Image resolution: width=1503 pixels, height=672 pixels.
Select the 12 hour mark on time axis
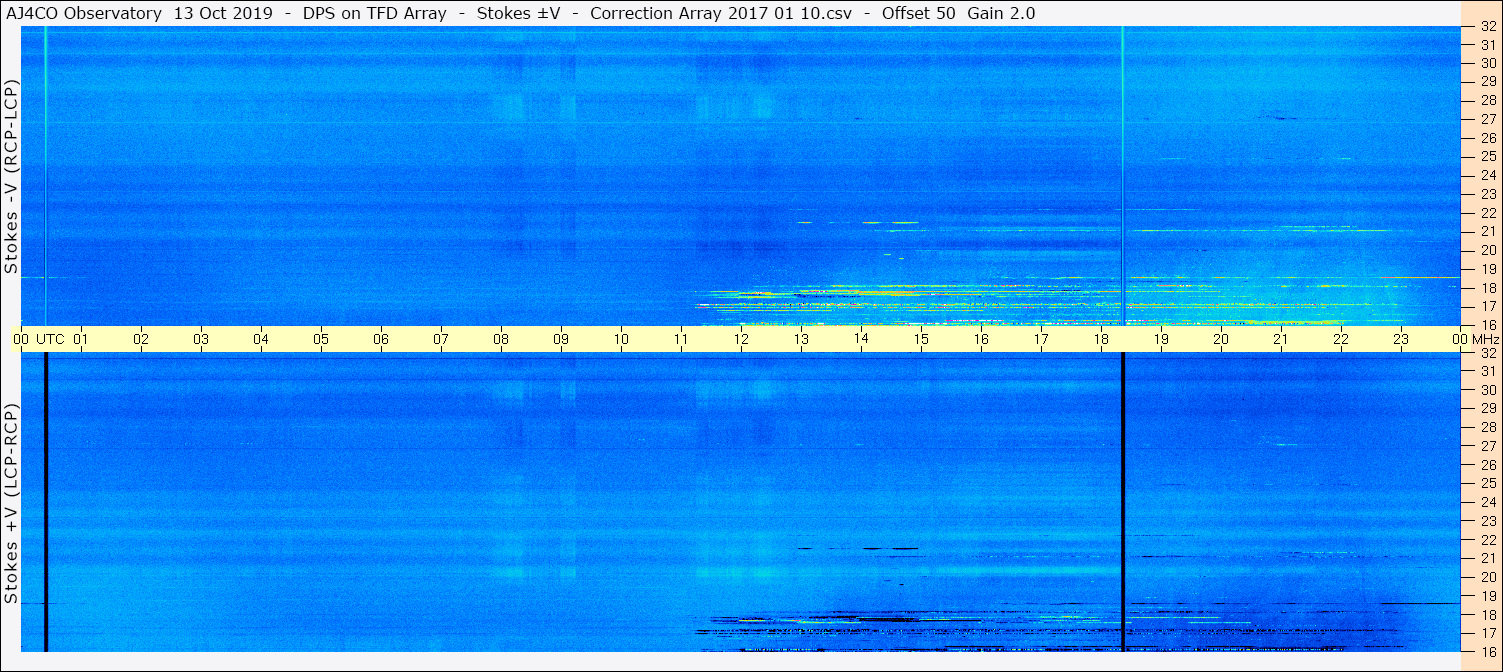click(741, 339)
